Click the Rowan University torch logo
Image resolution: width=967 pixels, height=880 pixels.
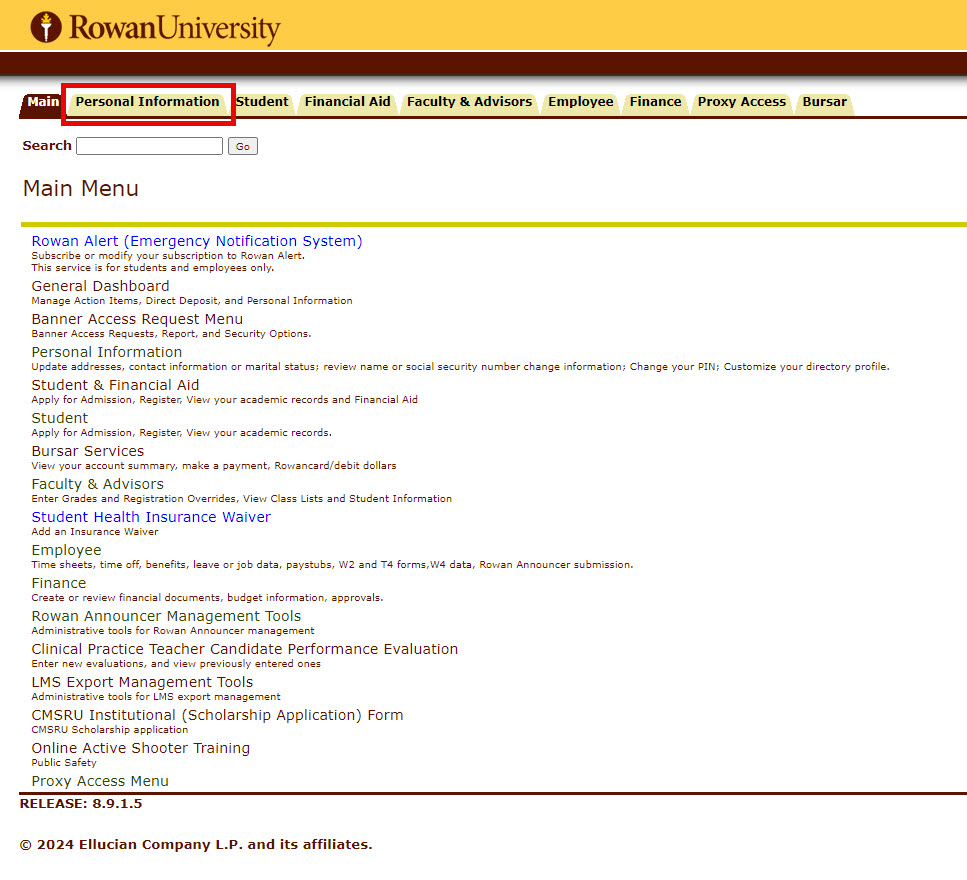pos(46,27)
